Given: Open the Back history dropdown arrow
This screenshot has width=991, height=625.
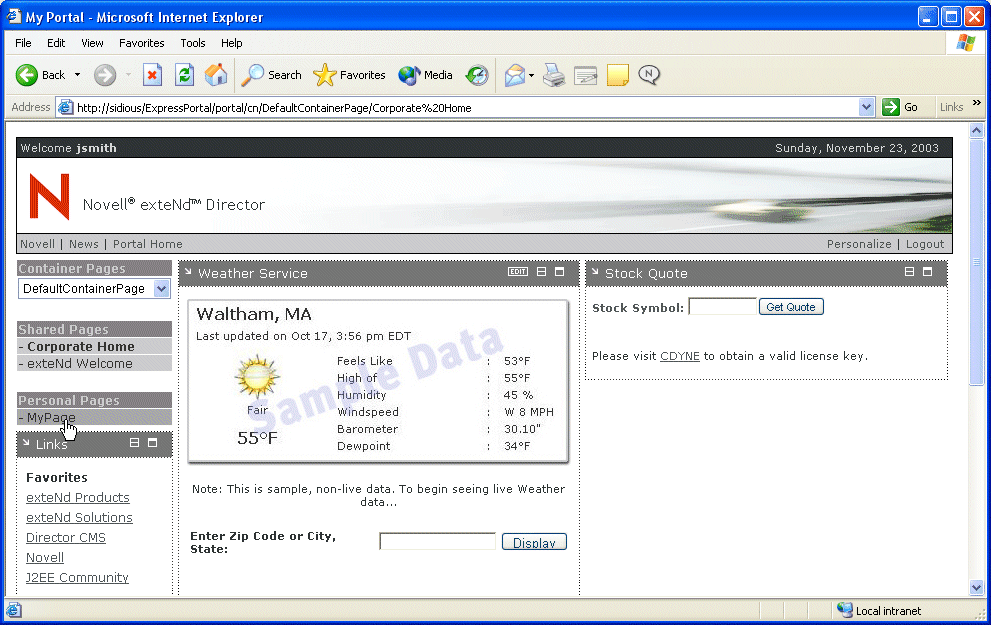Looking at the screenshot, I should coord(77,75).
